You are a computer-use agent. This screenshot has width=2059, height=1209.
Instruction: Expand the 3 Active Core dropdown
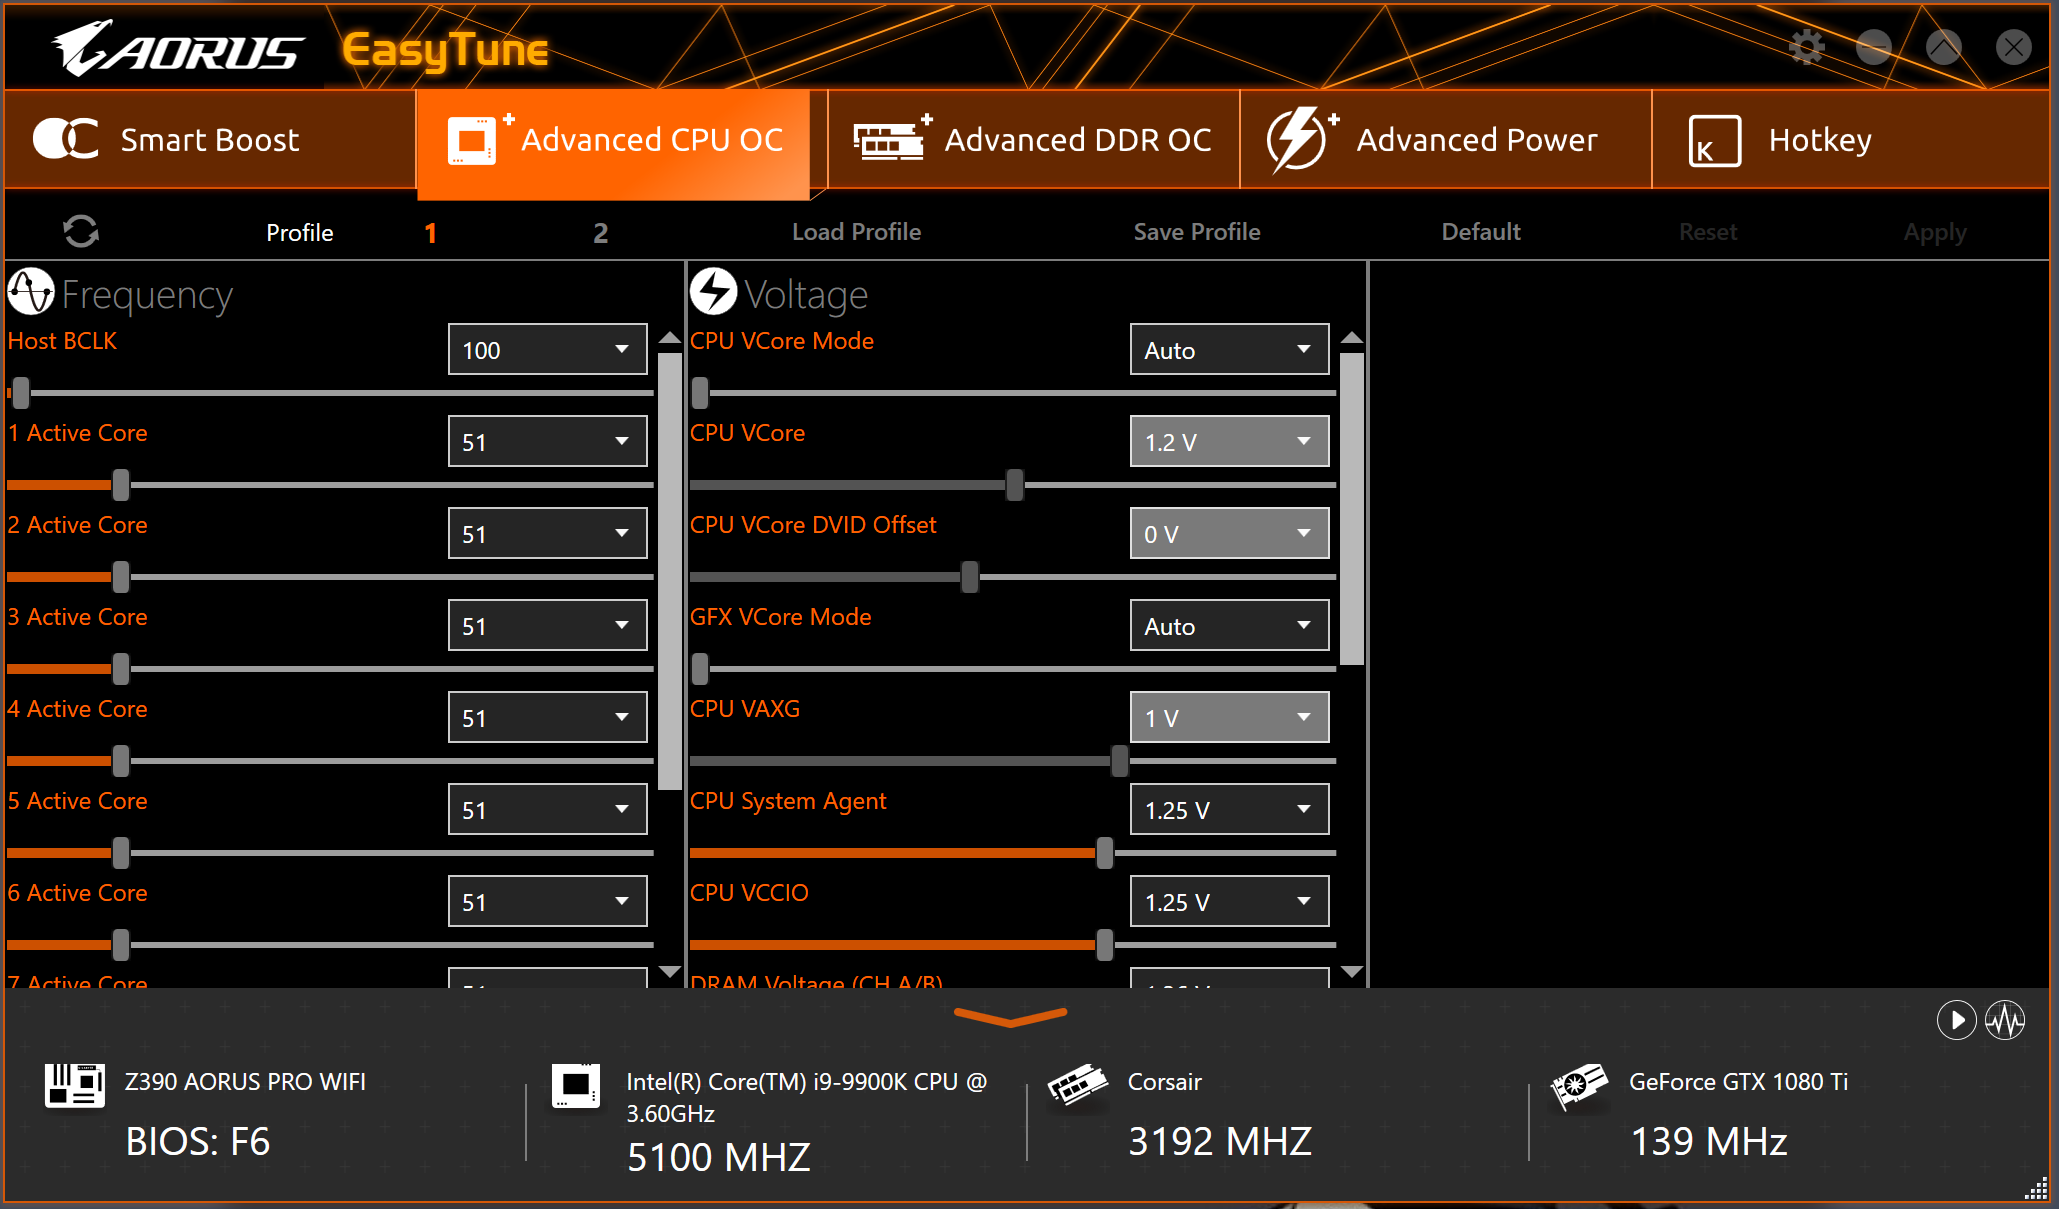pyautogui.click(x=548, y=625)
